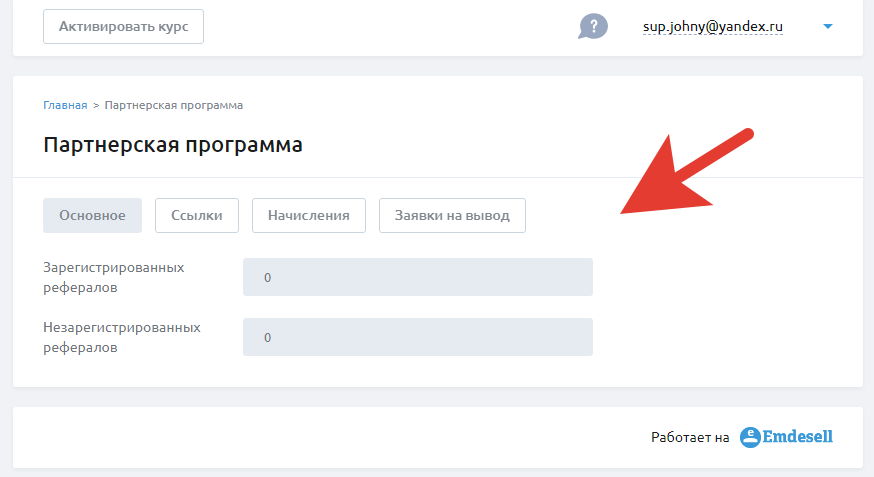Click the help question mark icon
The width and height of the screenshot is (874, 477).
point(593,26)
